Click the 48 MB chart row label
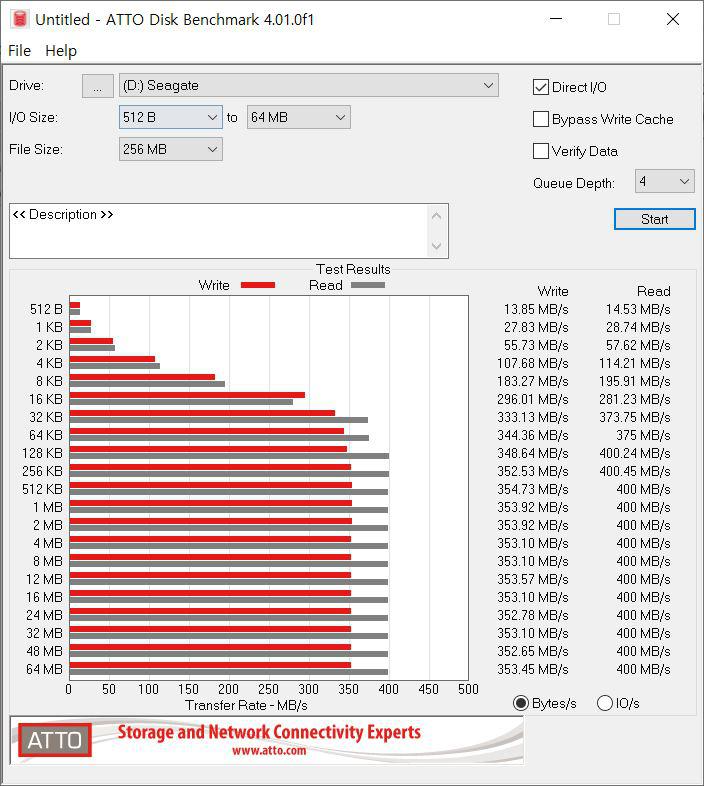This screenshot has height=786, width=704. [44, 652]
